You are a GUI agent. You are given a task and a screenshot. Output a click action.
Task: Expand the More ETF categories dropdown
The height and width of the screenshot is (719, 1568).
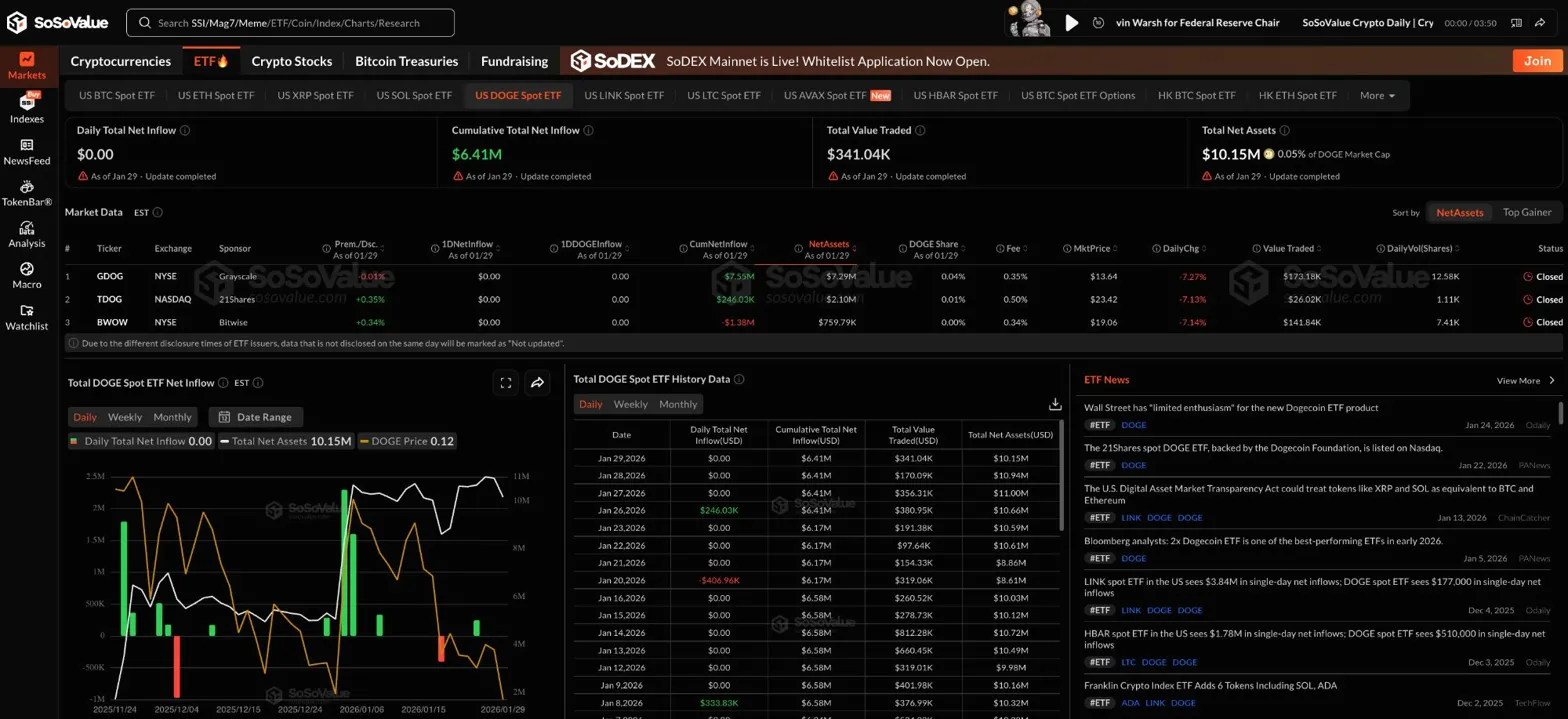1377,96
